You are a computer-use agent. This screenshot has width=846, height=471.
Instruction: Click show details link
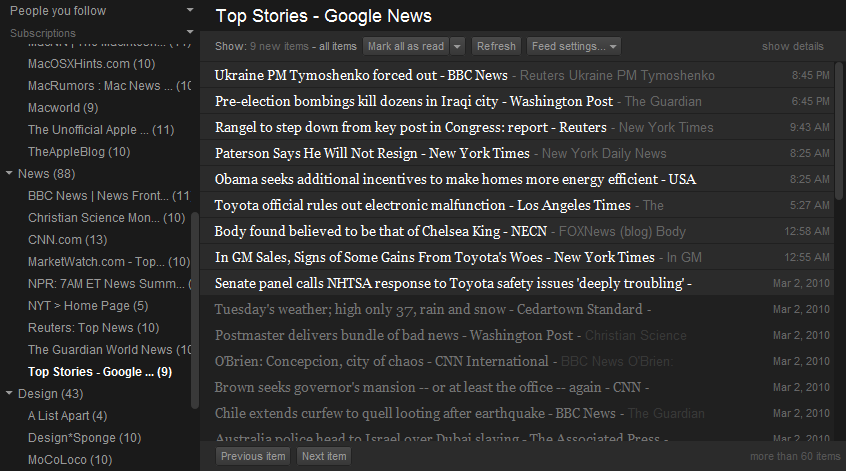point(793,46)
